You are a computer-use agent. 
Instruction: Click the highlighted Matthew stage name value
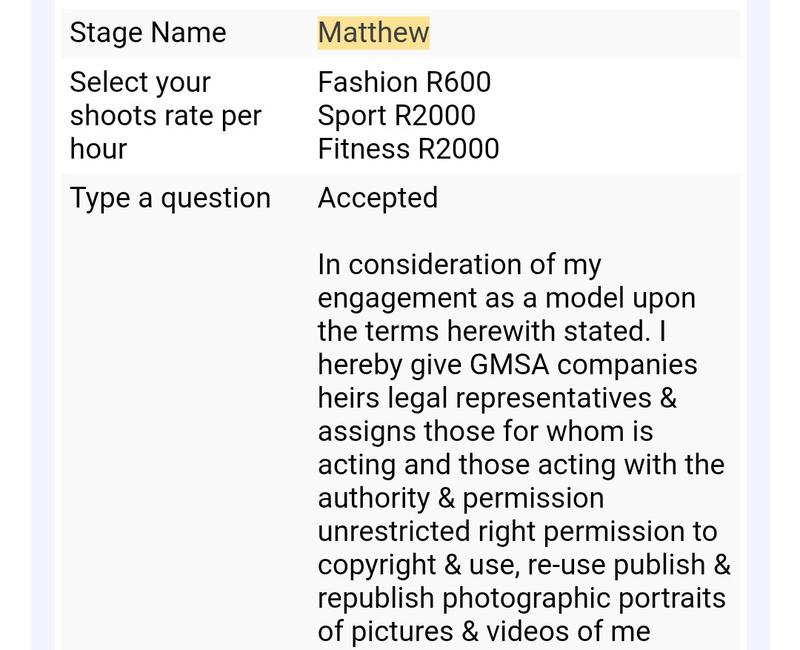pyautogui.click(x=373, y=33)
